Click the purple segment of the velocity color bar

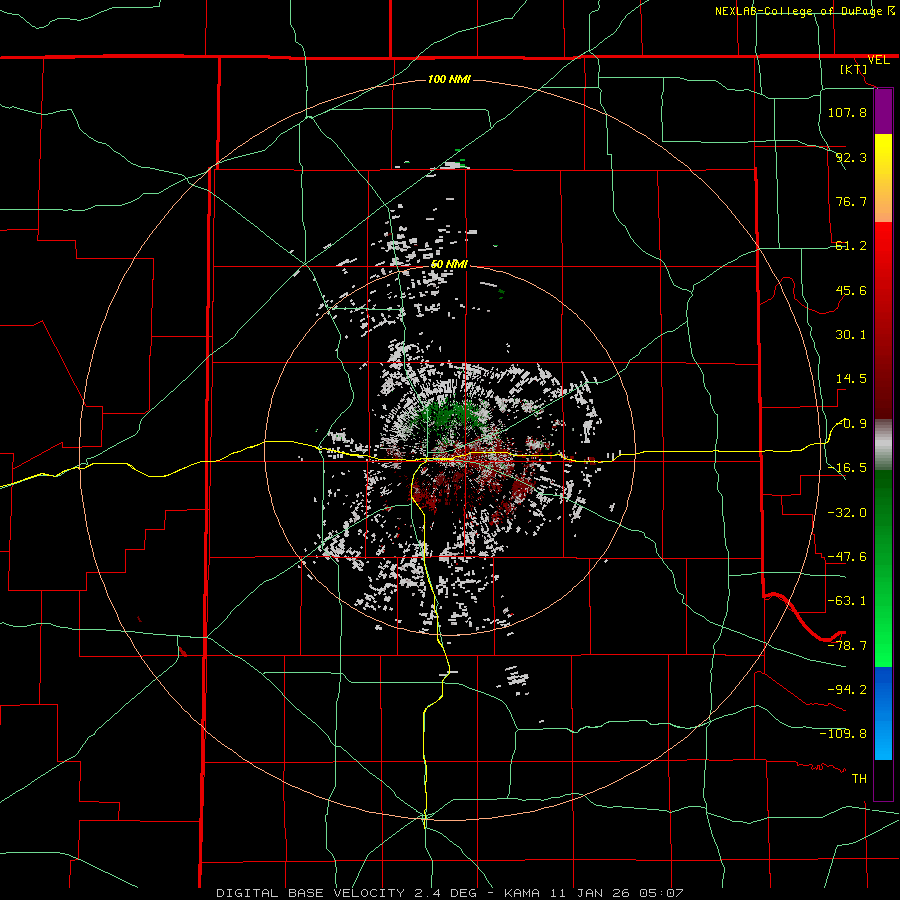883,112
